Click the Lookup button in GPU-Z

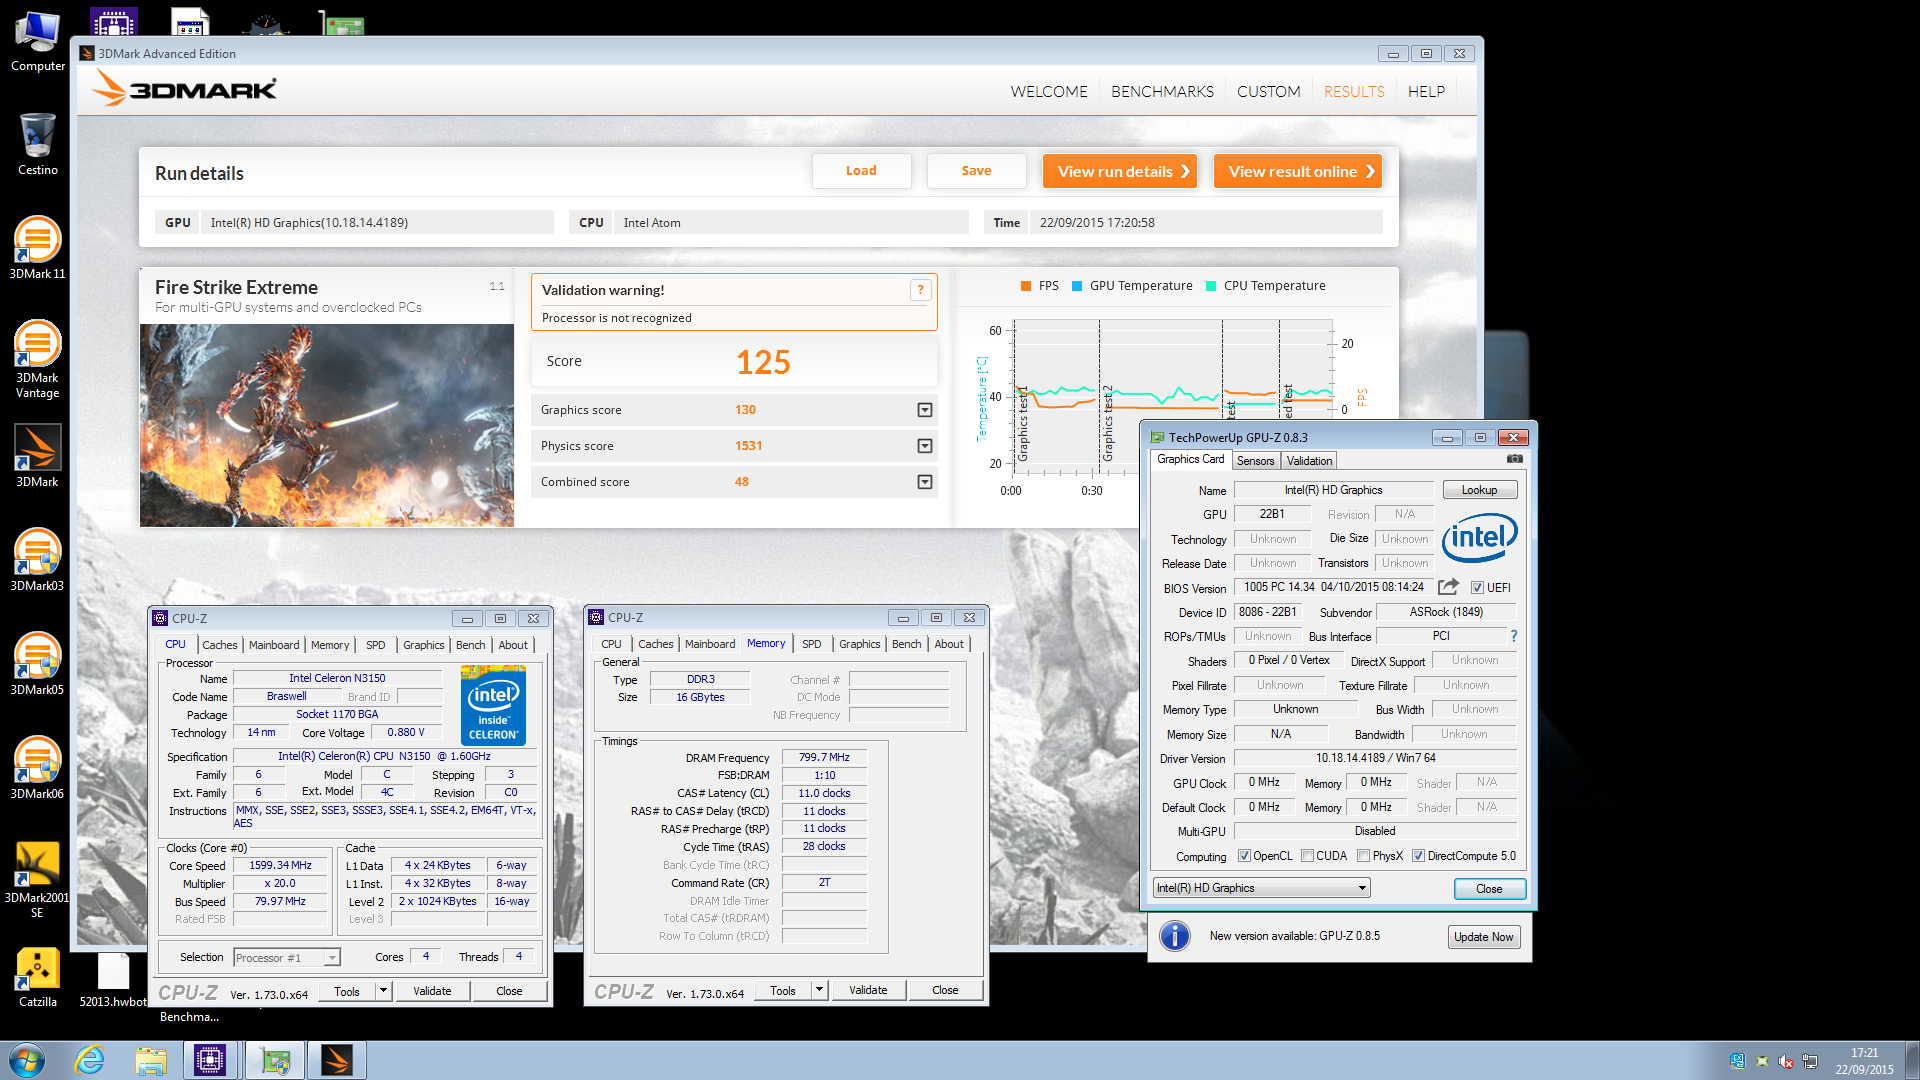pyautogui.click(x=1479, y=490)
